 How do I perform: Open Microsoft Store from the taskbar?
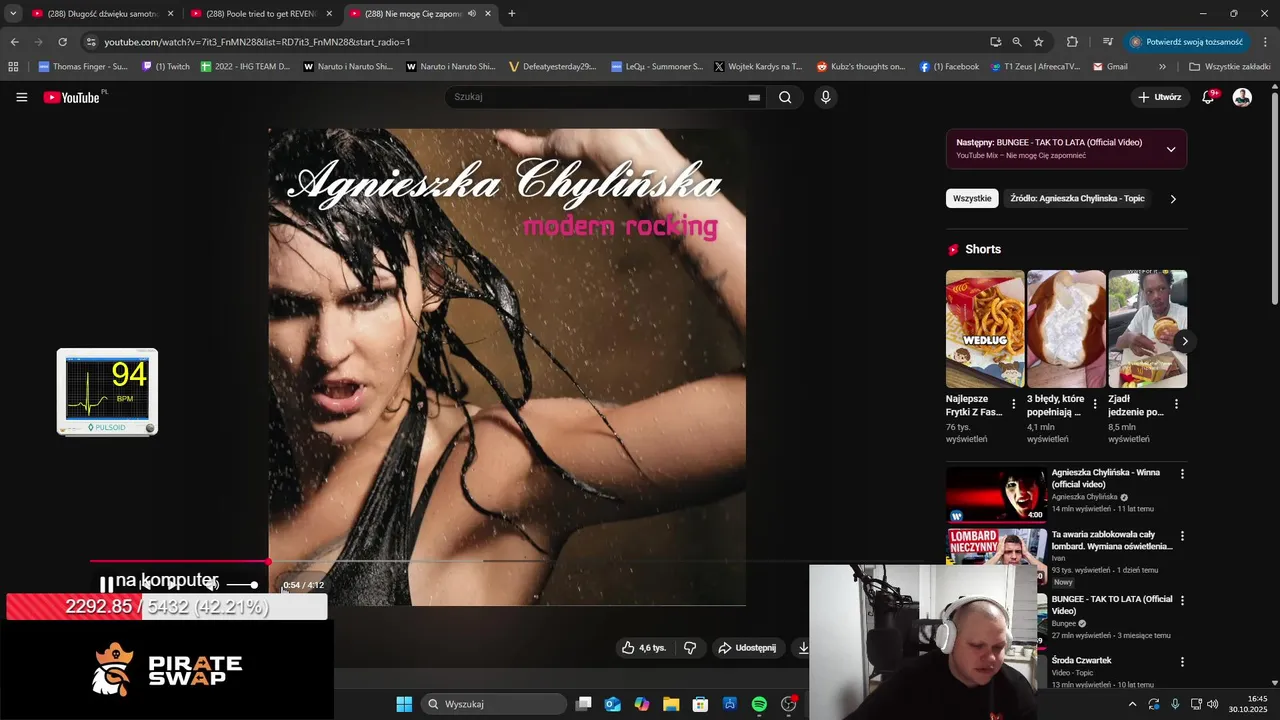pyautogui.click(x=701, y=704)
